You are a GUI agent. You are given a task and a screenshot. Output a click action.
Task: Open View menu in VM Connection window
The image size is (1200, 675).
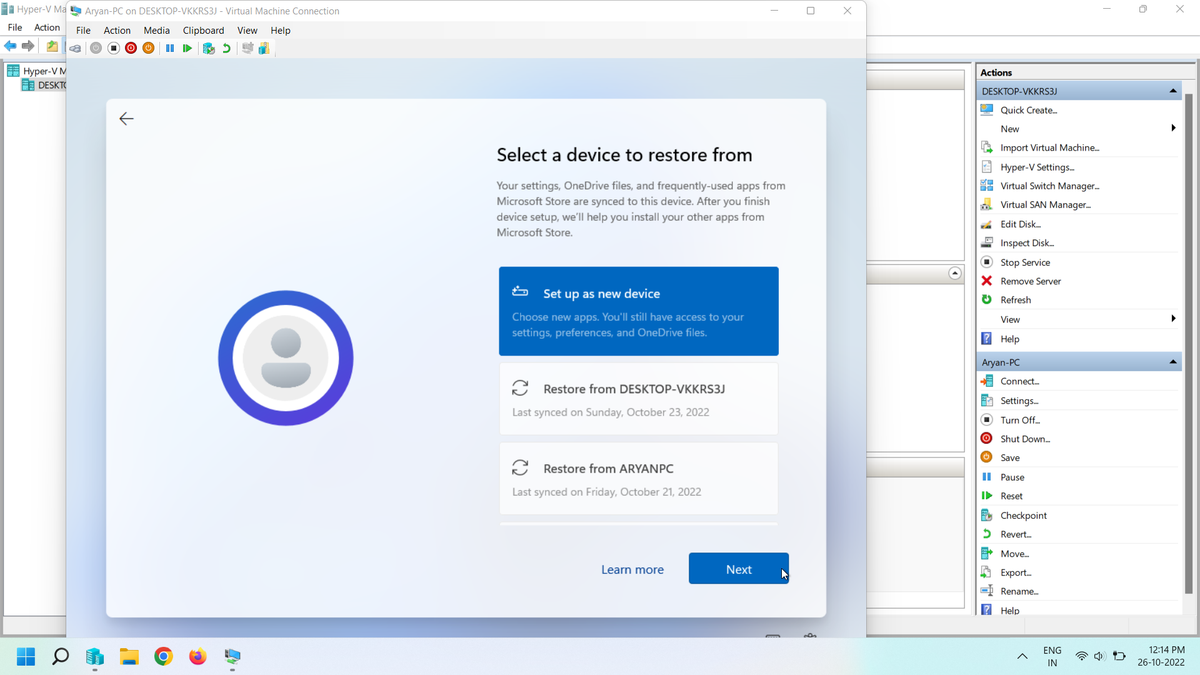tap(247, 30)
